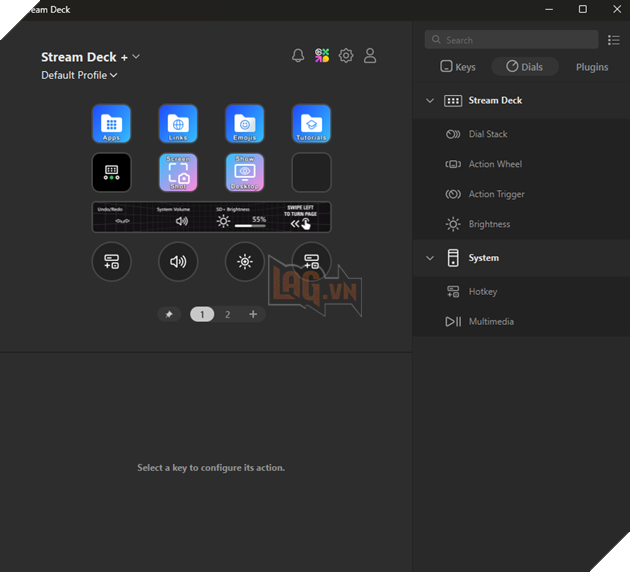Select the Action Wheel action
Image resolution: width=630 pixels, height=572 pixels.
click(x=521, y=164)
